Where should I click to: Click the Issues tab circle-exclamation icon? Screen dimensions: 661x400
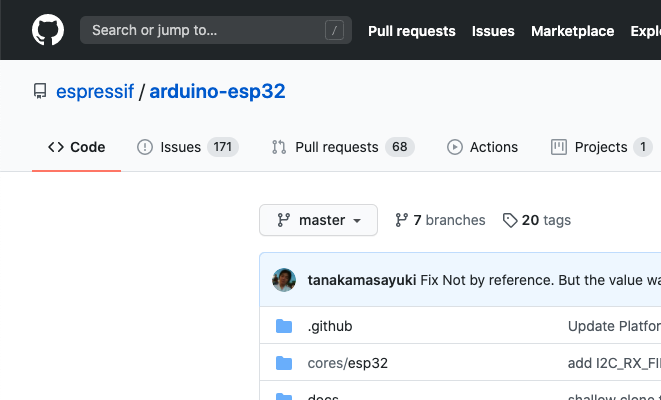tap(145, 147)
